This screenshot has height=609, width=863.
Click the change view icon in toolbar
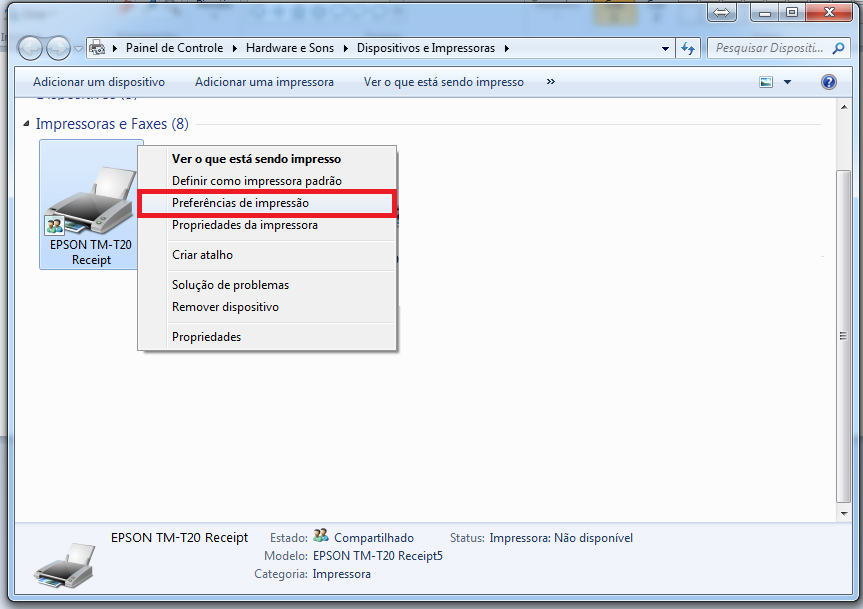coord(767,82)
